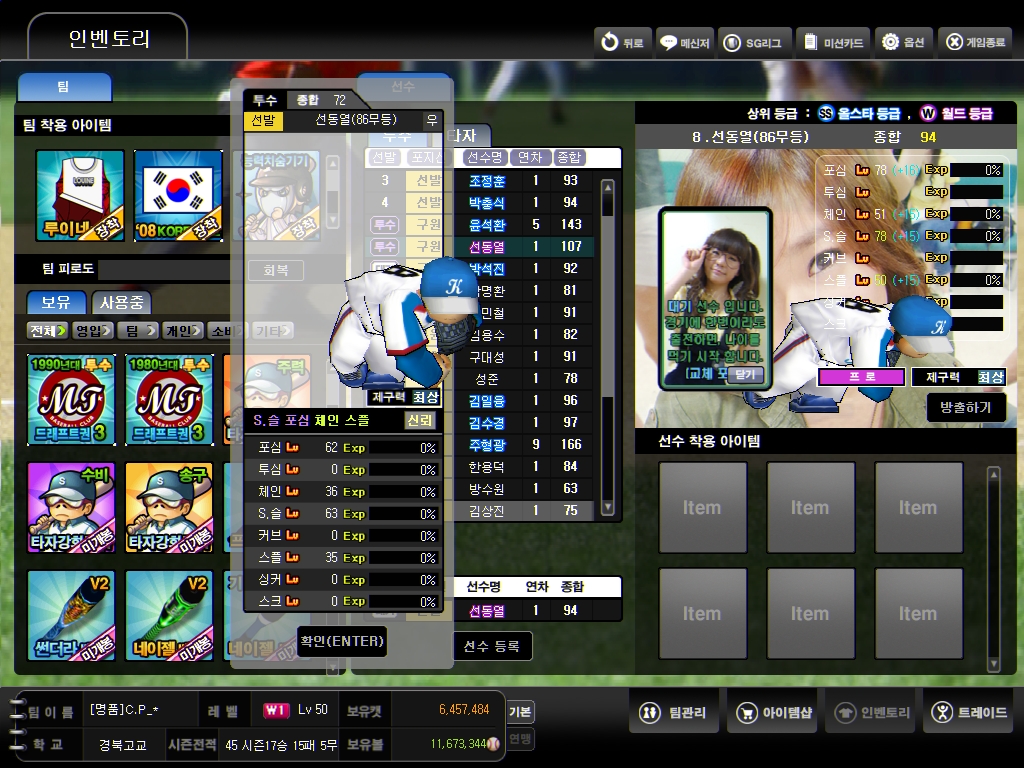Click the 선수 등록 register button
Screen dimensions: 1024x768
(492, 646)
